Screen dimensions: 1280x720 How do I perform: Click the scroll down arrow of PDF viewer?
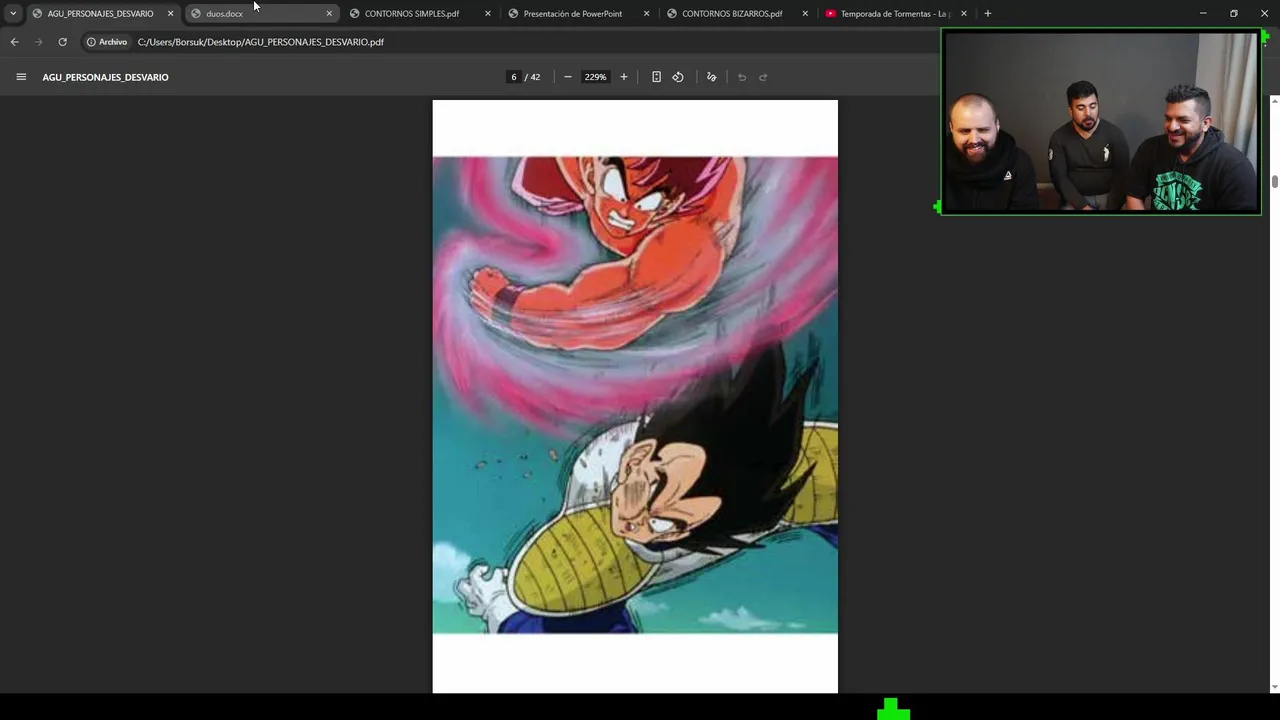(x=1274, y=688)
